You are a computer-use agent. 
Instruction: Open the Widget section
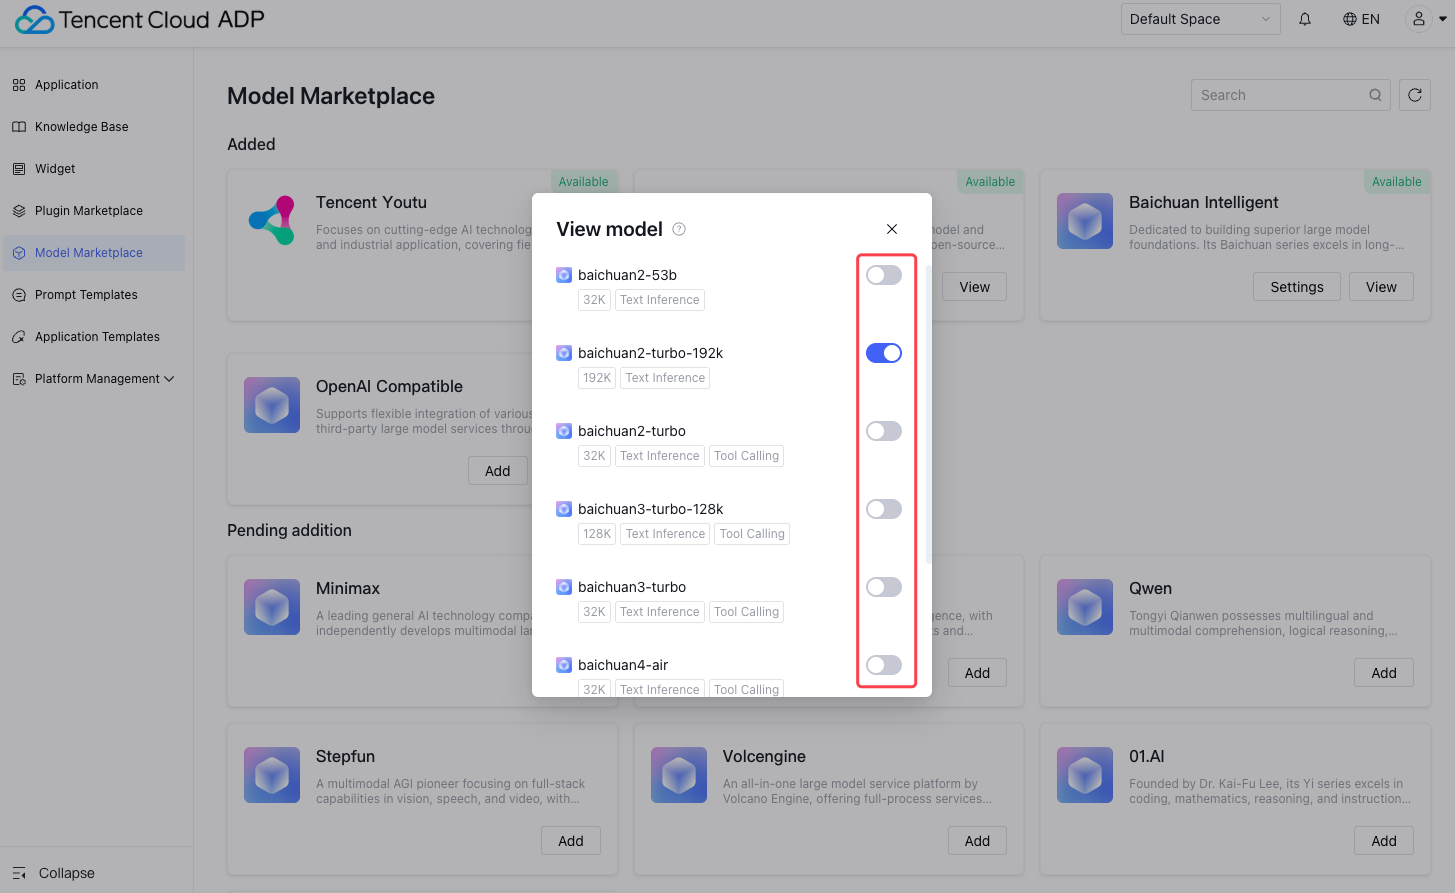94,169
